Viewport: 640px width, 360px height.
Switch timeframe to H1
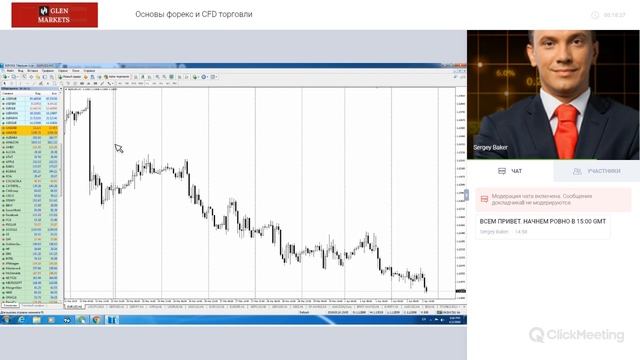pos(147,83)
